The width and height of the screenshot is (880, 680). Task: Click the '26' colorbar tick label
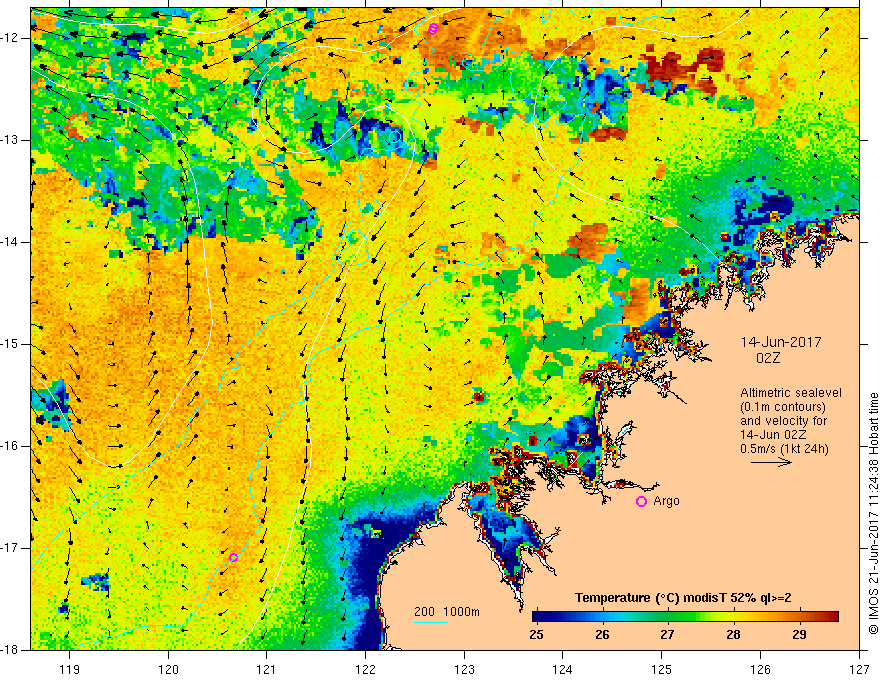[602, 635]
